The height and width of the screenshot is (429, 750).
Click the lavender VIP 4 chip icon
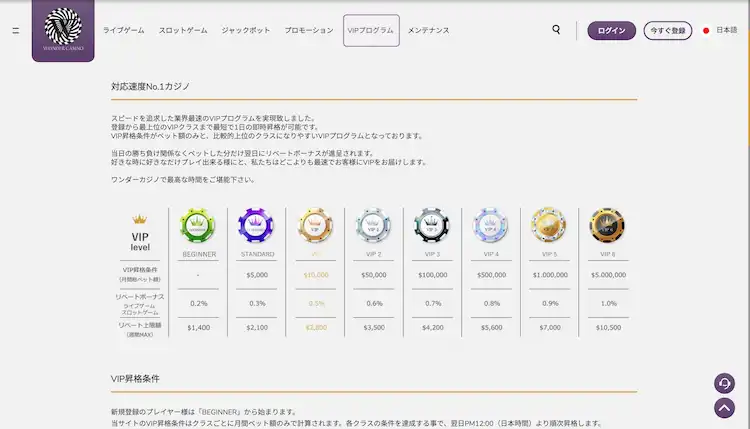(x=490, y=225)
